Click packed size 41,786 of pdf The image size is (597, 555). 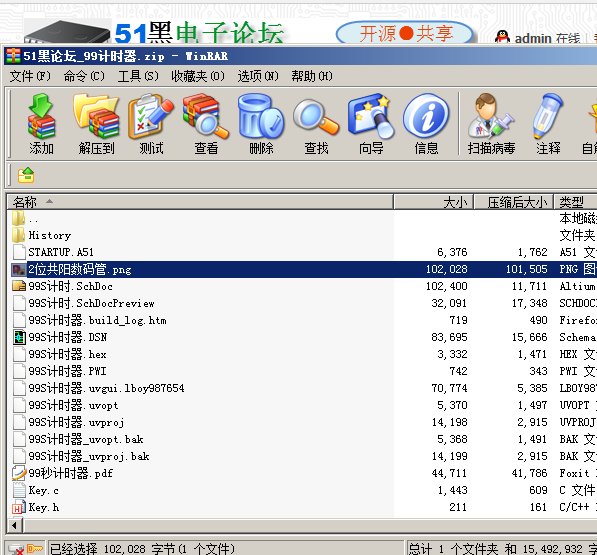click(x=530, y=473)
